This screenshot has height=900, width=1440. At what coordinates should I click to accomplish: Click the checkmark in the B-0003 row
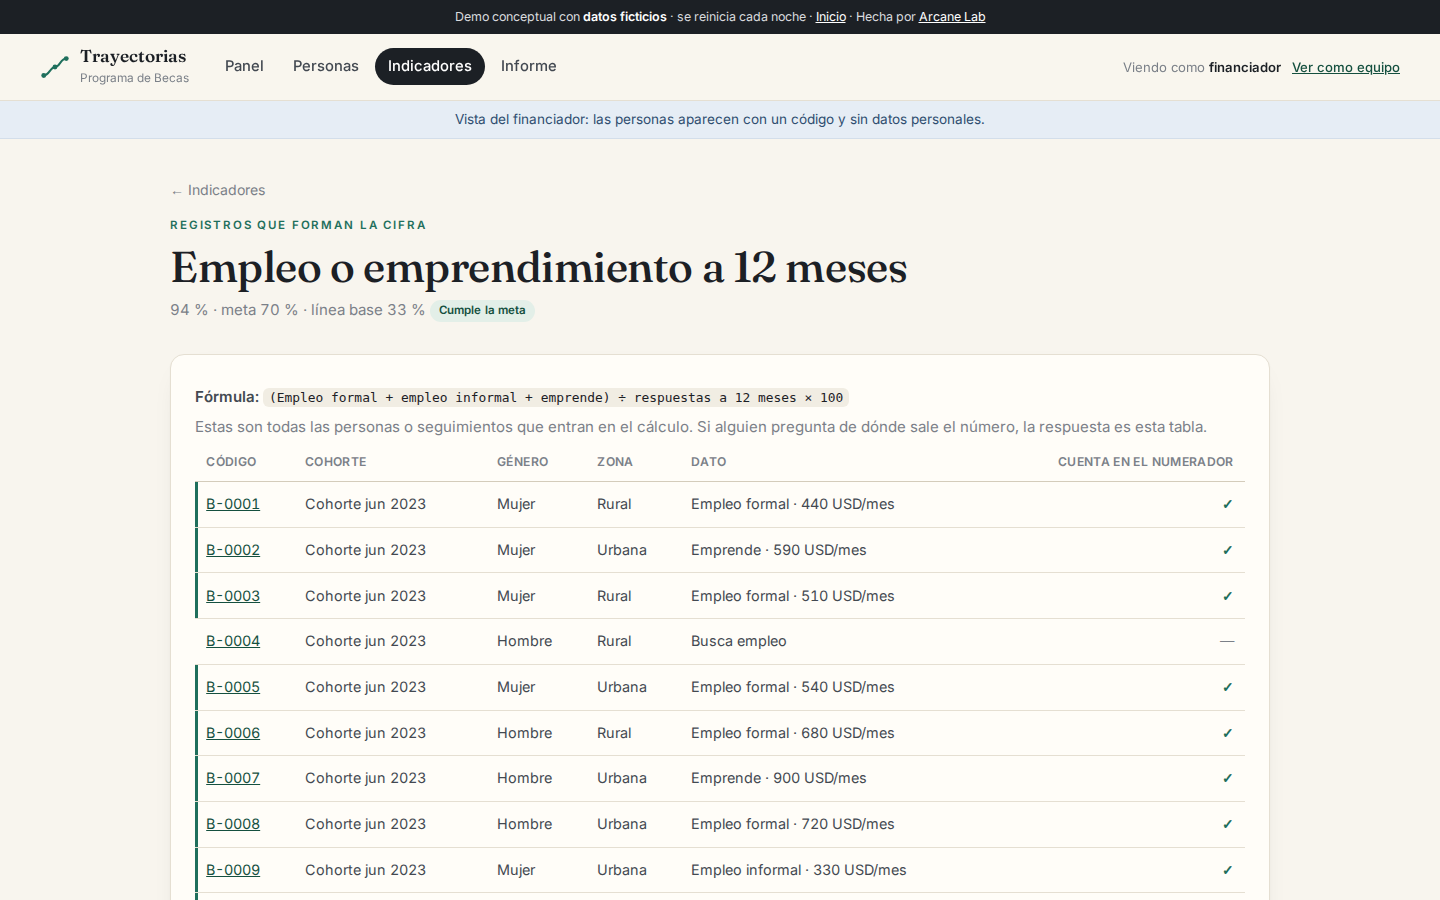click(x=1227, y=596)
